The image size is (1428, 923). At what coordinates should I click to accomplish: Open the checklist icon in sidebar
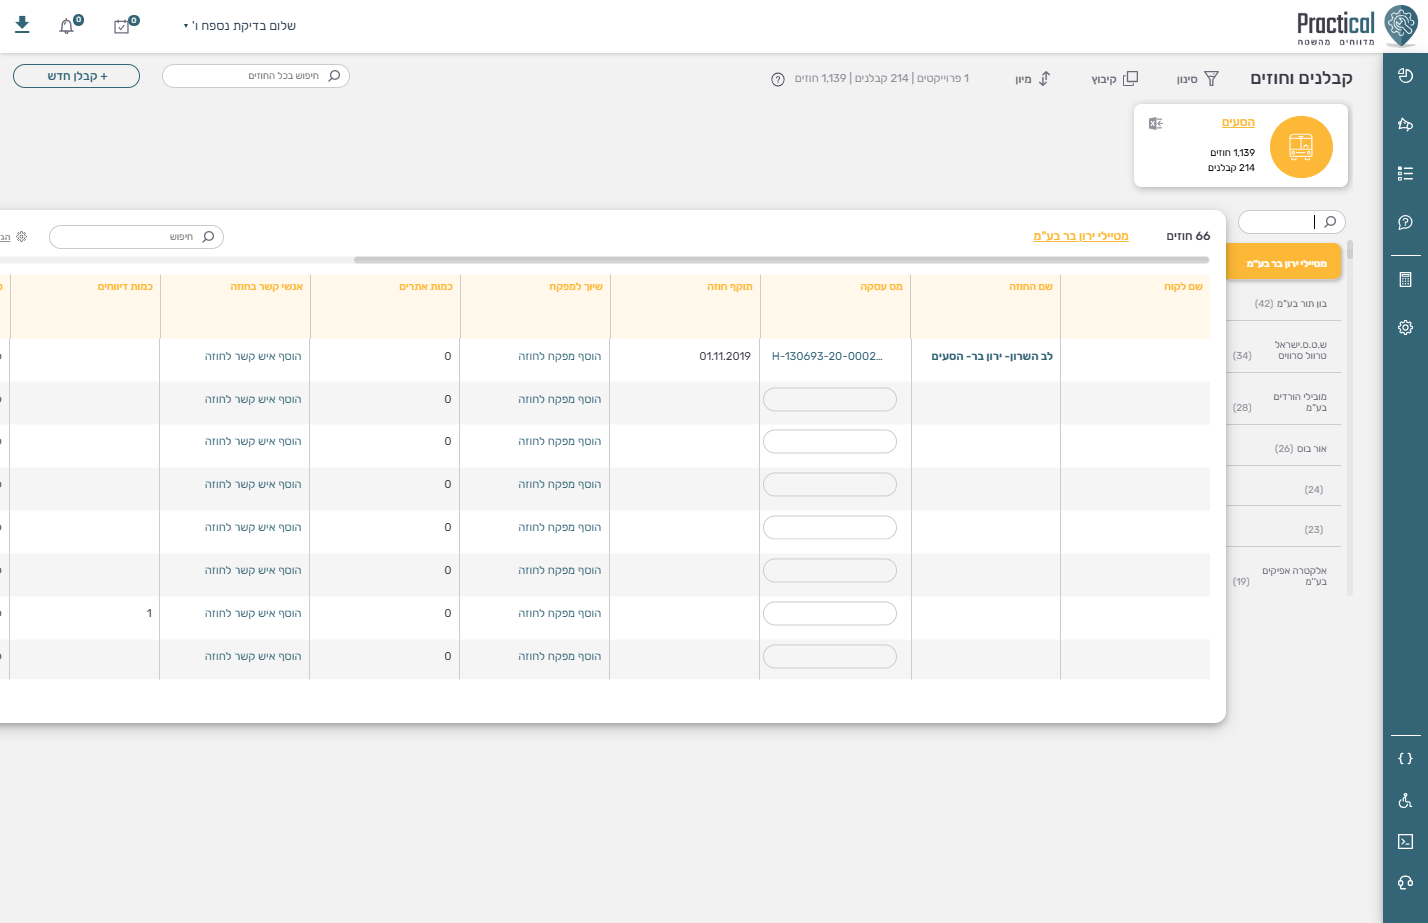click(1405, 173)
